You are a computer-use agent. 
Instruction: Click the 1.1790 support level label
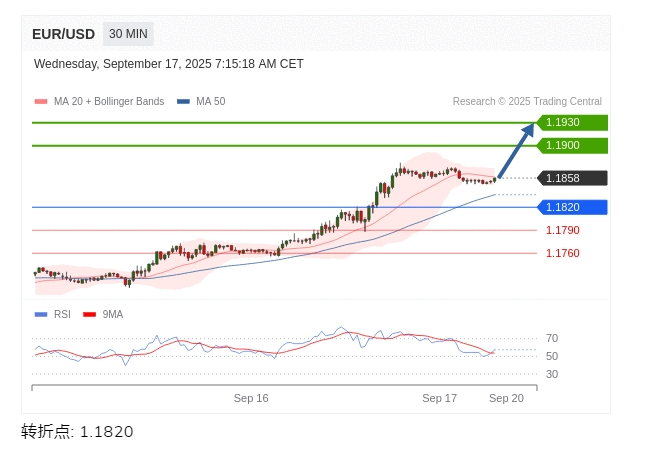click(x=563, y=230)
